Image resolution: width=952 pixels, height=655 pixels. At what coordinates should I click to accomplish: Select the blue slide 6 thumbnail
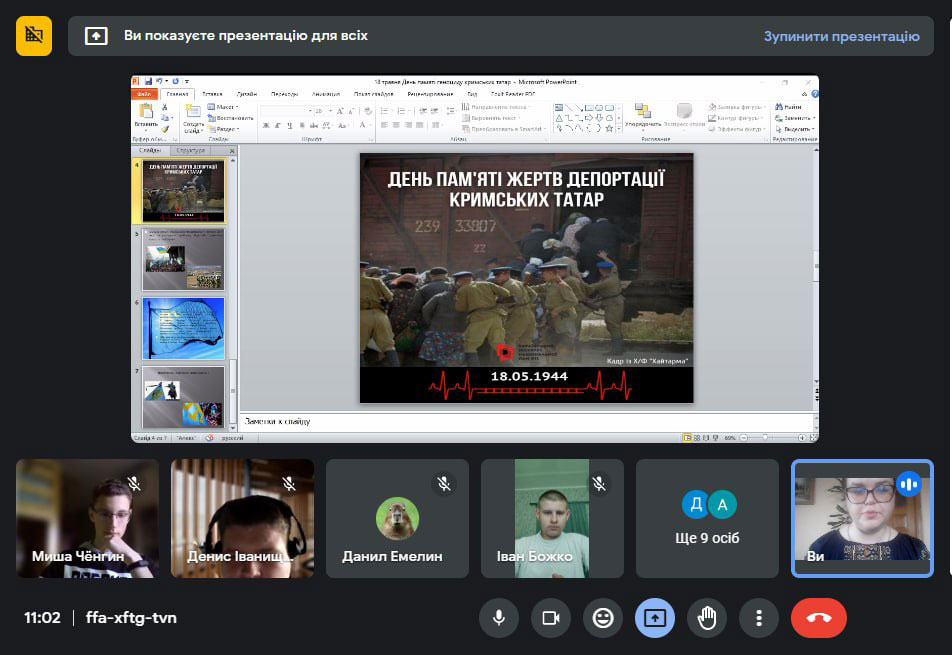point(183,328)
